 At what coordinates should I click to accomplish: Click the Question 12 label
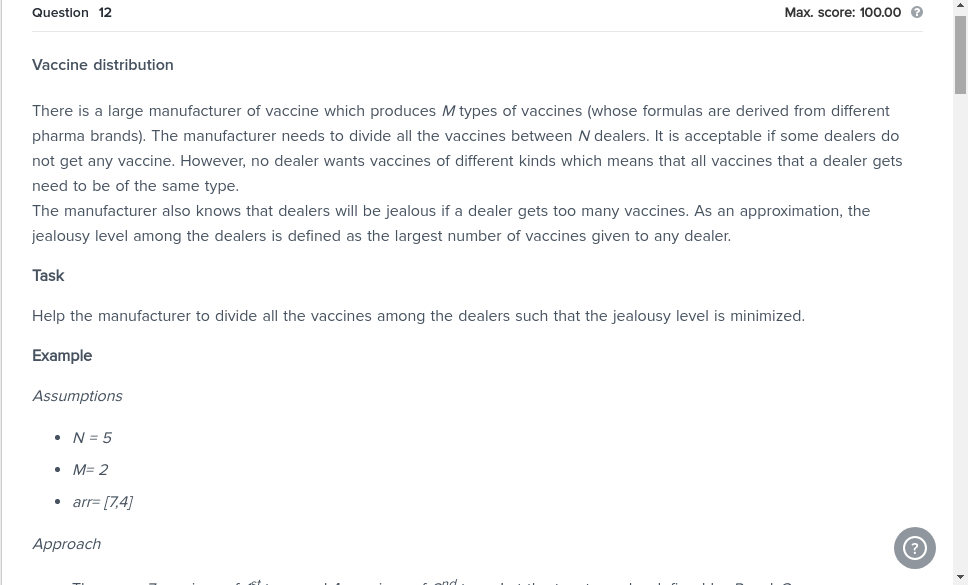click(72, 12)
